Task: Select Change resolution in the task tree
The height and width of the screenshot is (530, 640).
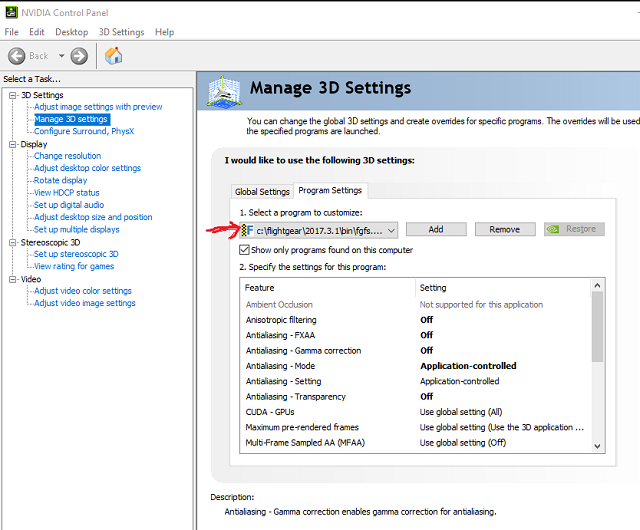Action: pyautogui.click(x=67, y=156)
